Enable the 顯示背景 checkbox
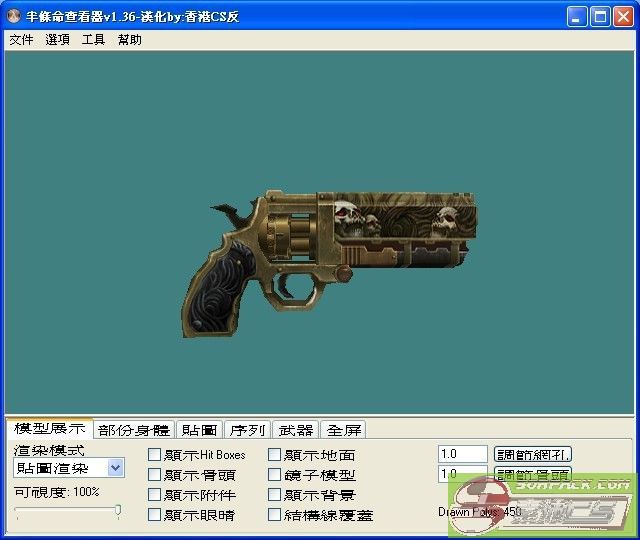The width and height of the screenshot is (640, 540). coord(274,495)
